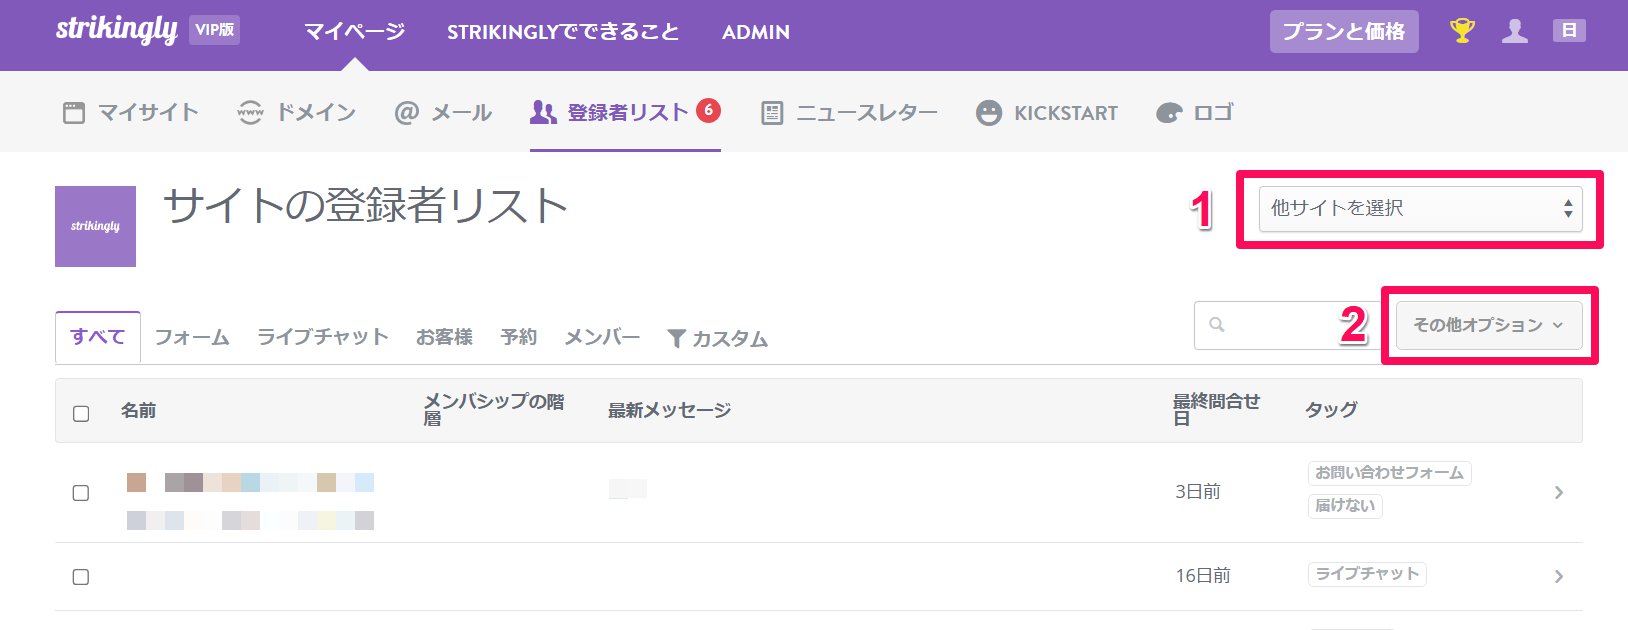Viewport: 1628px width, 630px height.
Task: Open details chevron for 16日前 row
Action: click(x=1558, y=576)
